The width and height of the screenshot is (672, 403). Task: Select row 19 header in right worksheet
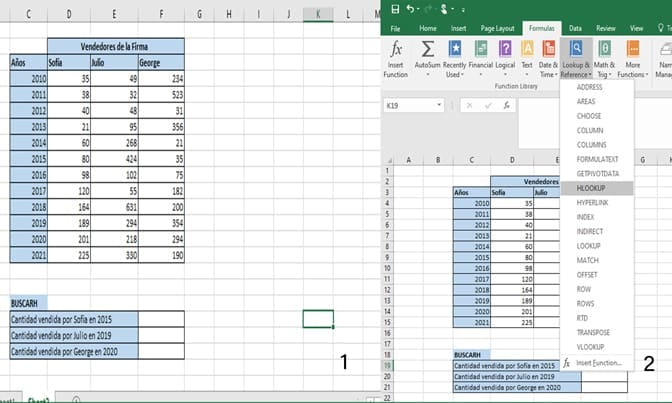coord(387,366)
